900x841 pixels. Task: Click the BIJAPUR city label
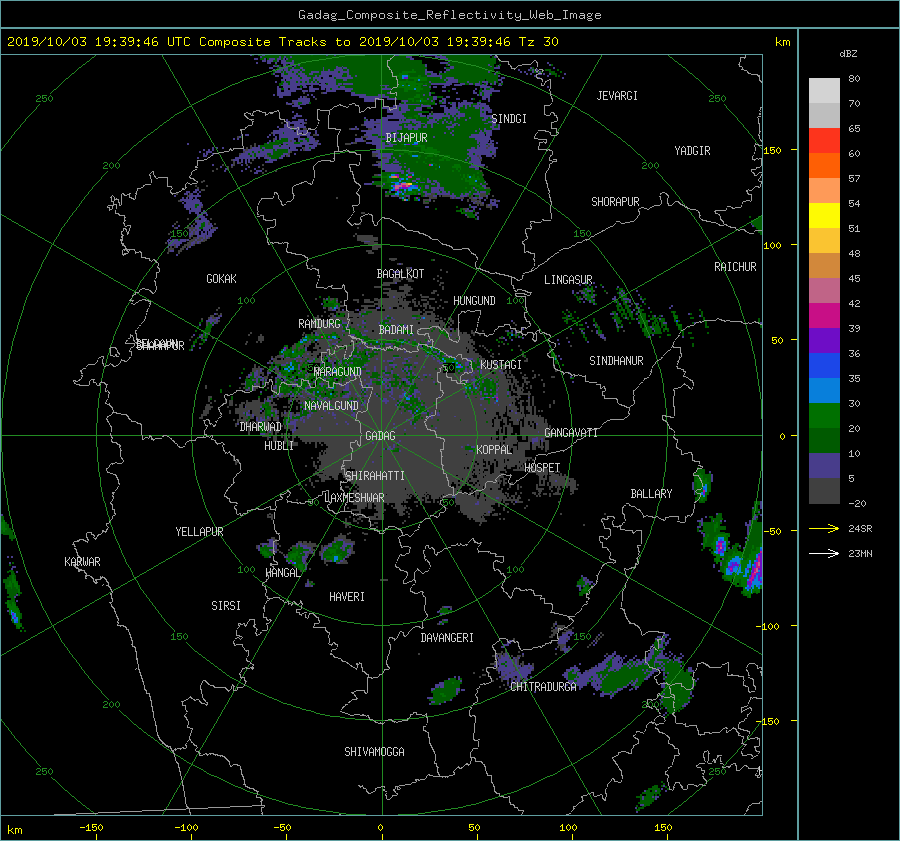[406, 138]
